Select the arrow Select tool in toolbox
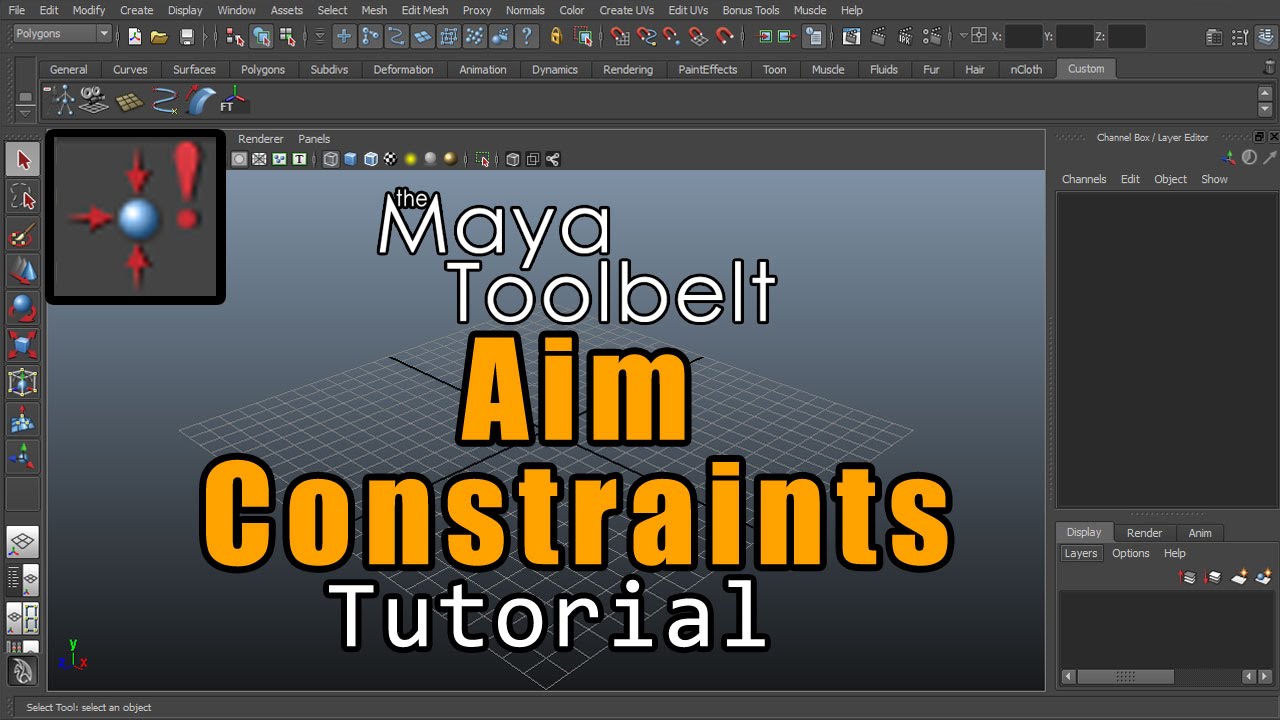This screenshot has width=1280, height=720. 23,160
